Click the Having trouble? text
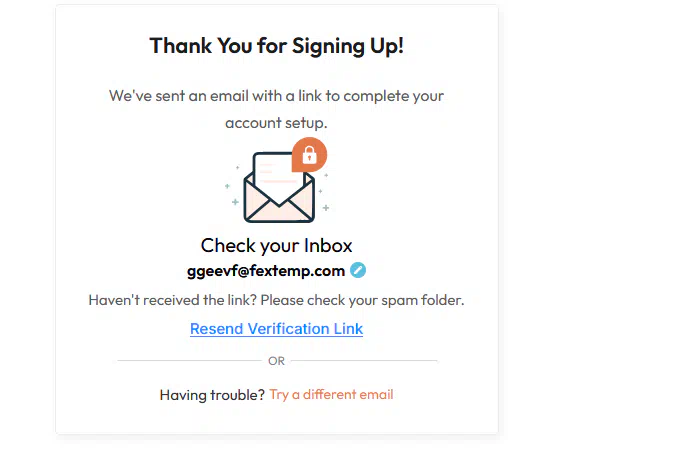 [212, 395]
